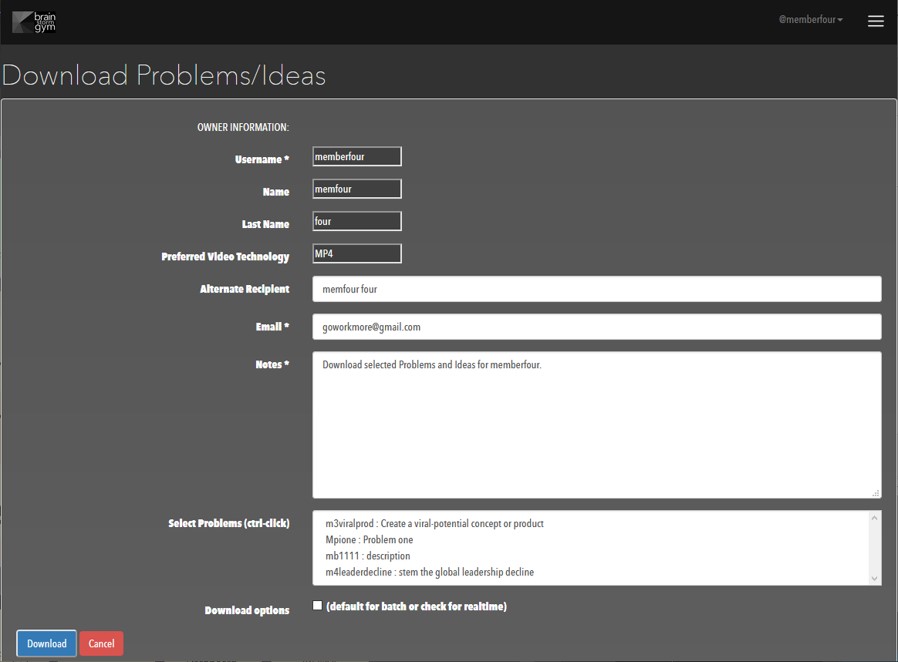Click the red Cancel button
Image resolution: width=898 pixels, height=662 pixels.
101,643
